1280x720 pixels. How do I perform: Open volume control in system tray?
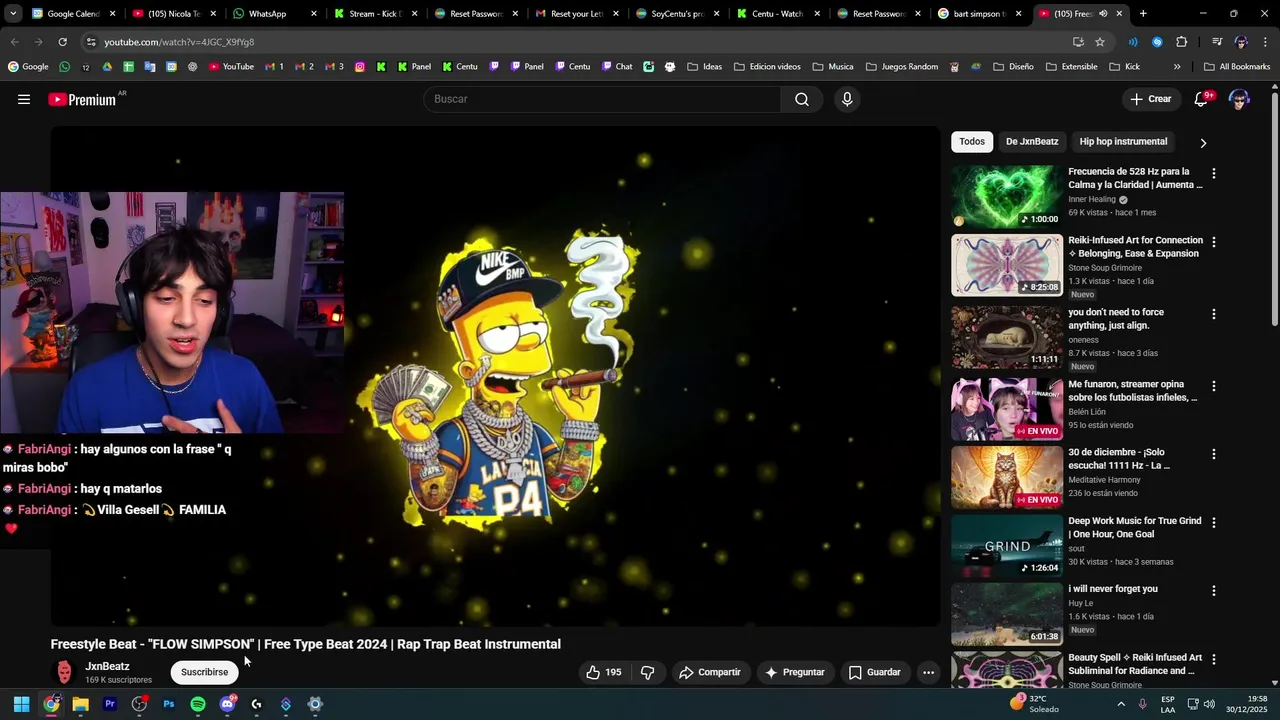1209,704
